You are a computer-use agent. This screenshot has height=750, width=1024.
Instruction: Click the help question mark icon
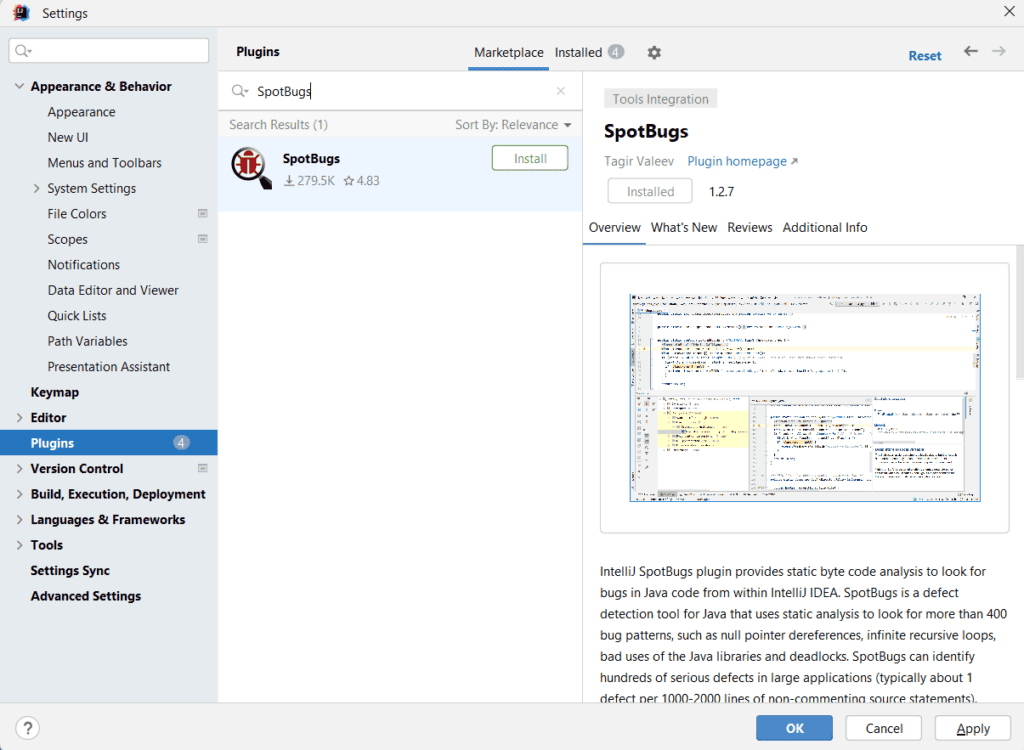26,728
